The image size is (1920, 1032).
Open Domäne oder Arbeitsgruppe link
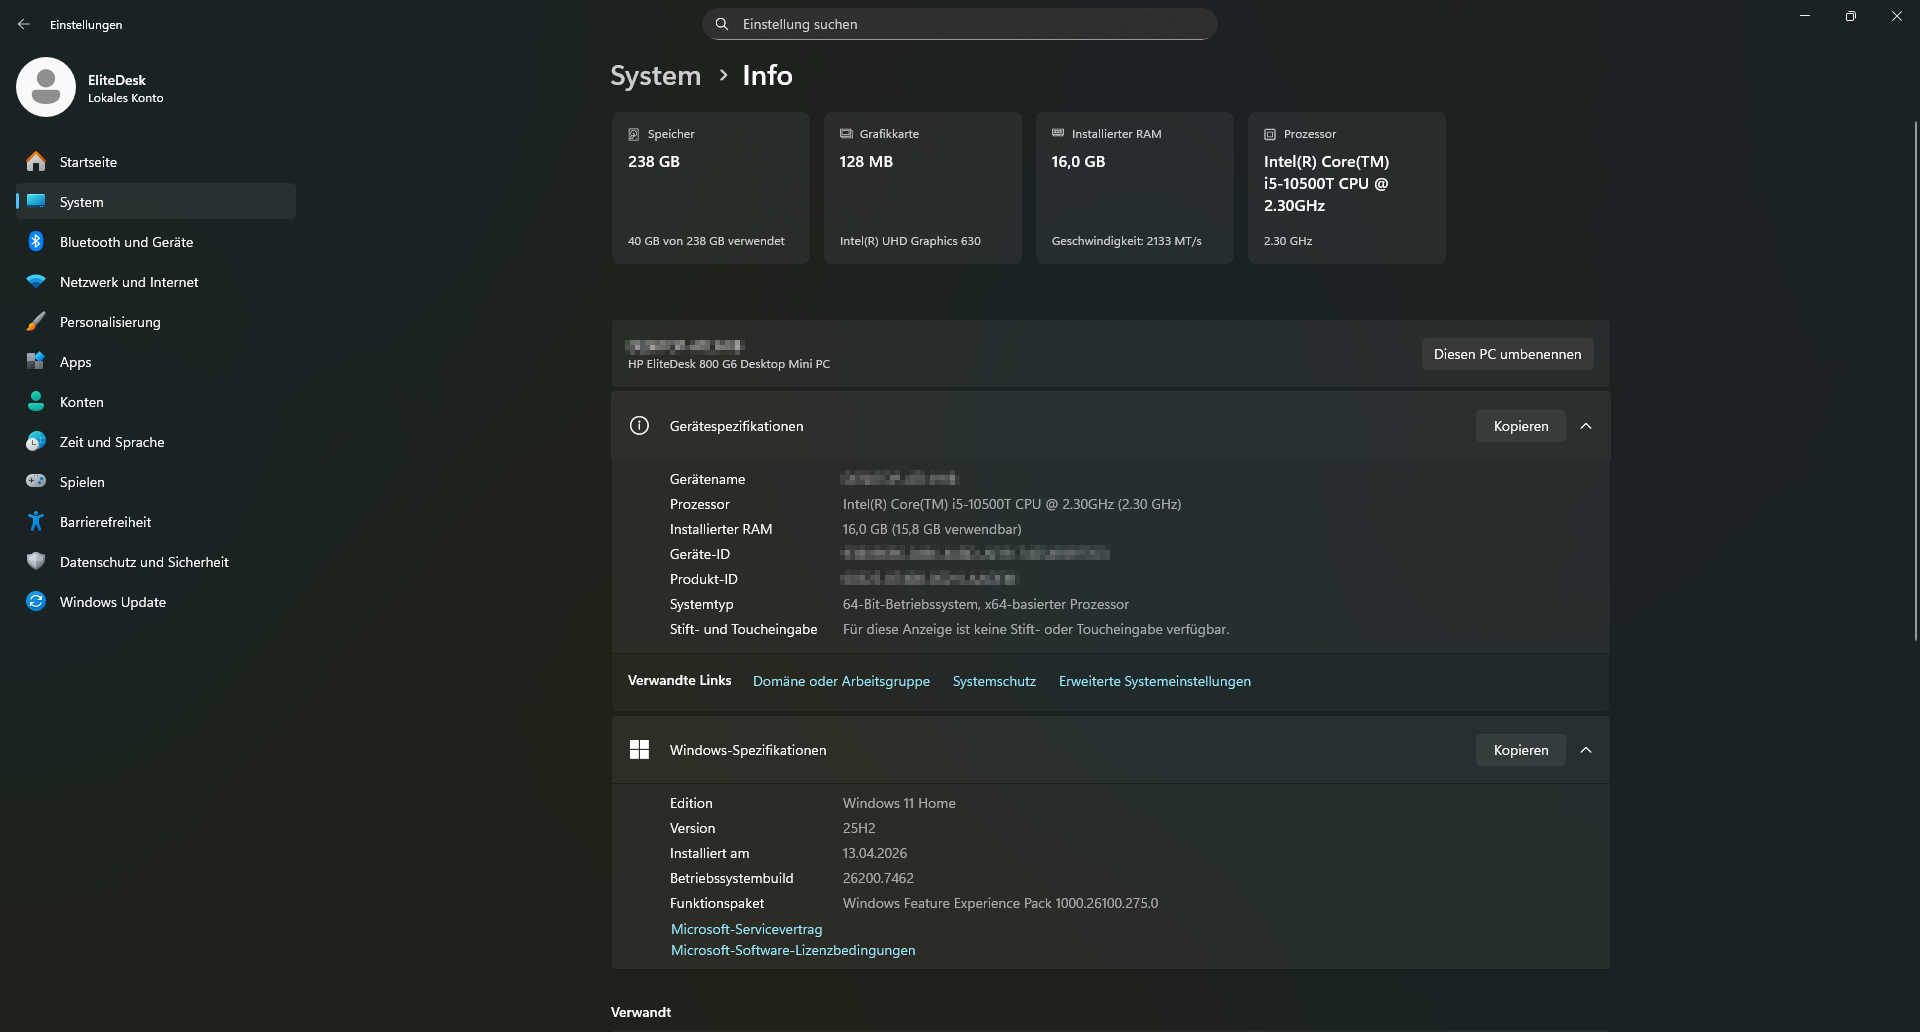coord(841,681)
